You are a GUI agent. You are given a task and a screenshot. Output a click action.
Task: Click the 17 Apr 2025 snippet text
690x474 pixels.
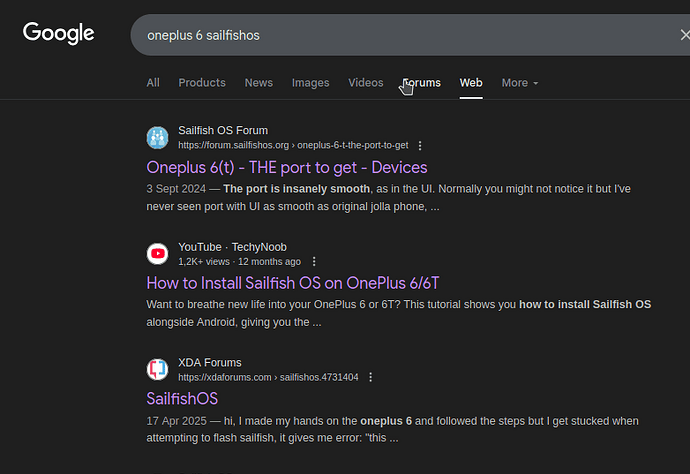point(393,430)
